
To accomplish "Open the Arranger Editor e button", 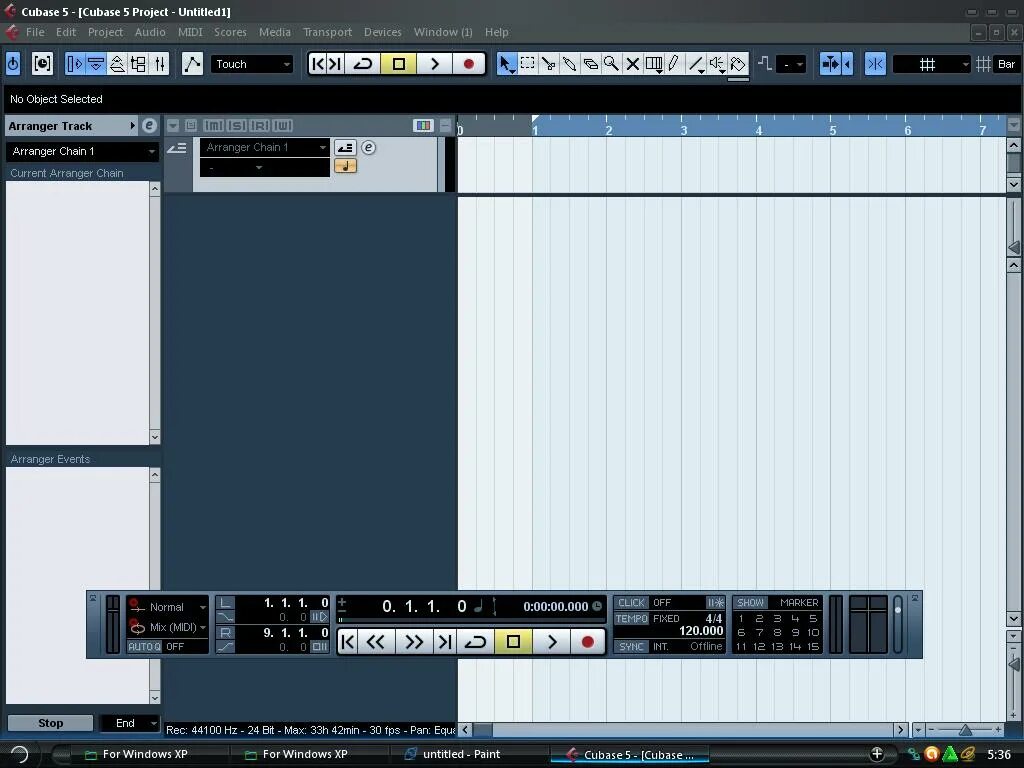I will click(x=368, y=148).
